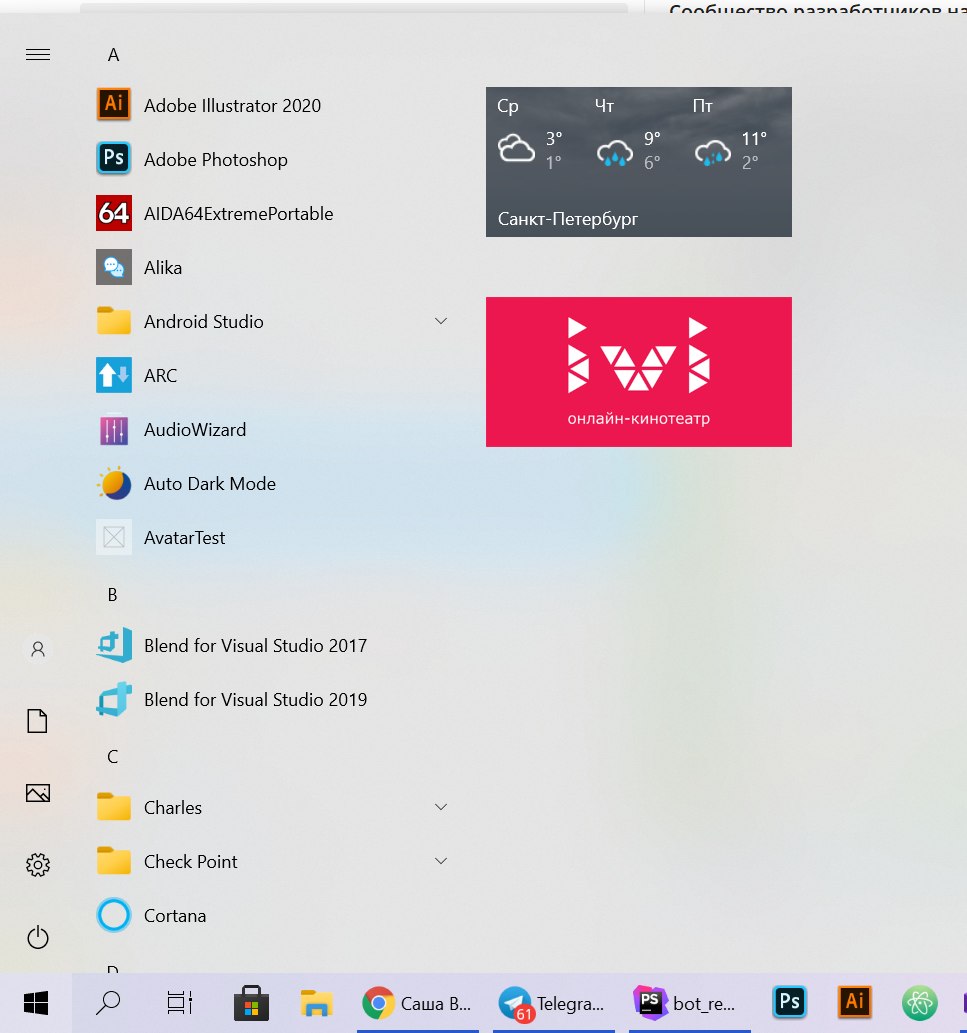Open the Charles folder entry
The height and width of the screenshot is (1033, 967).
point(273,808)
